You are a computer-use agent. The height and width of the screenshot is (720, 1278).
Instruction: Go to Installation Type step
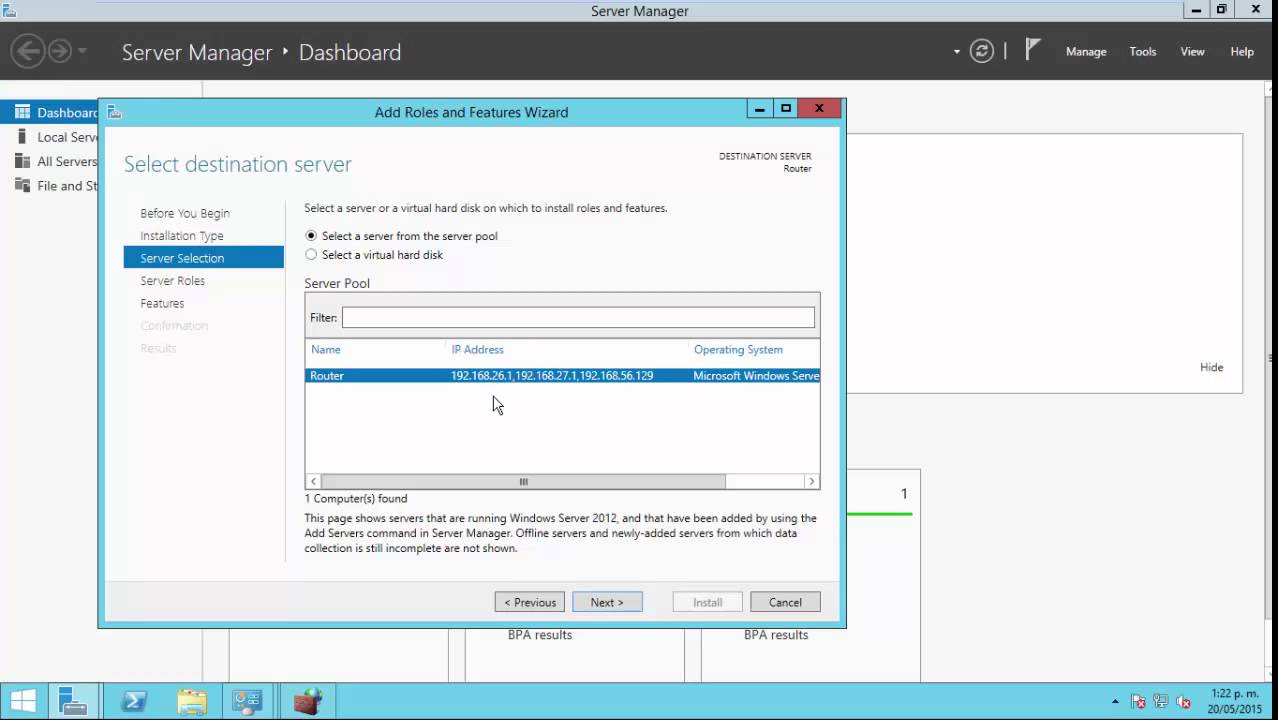[x=182, y=236]
